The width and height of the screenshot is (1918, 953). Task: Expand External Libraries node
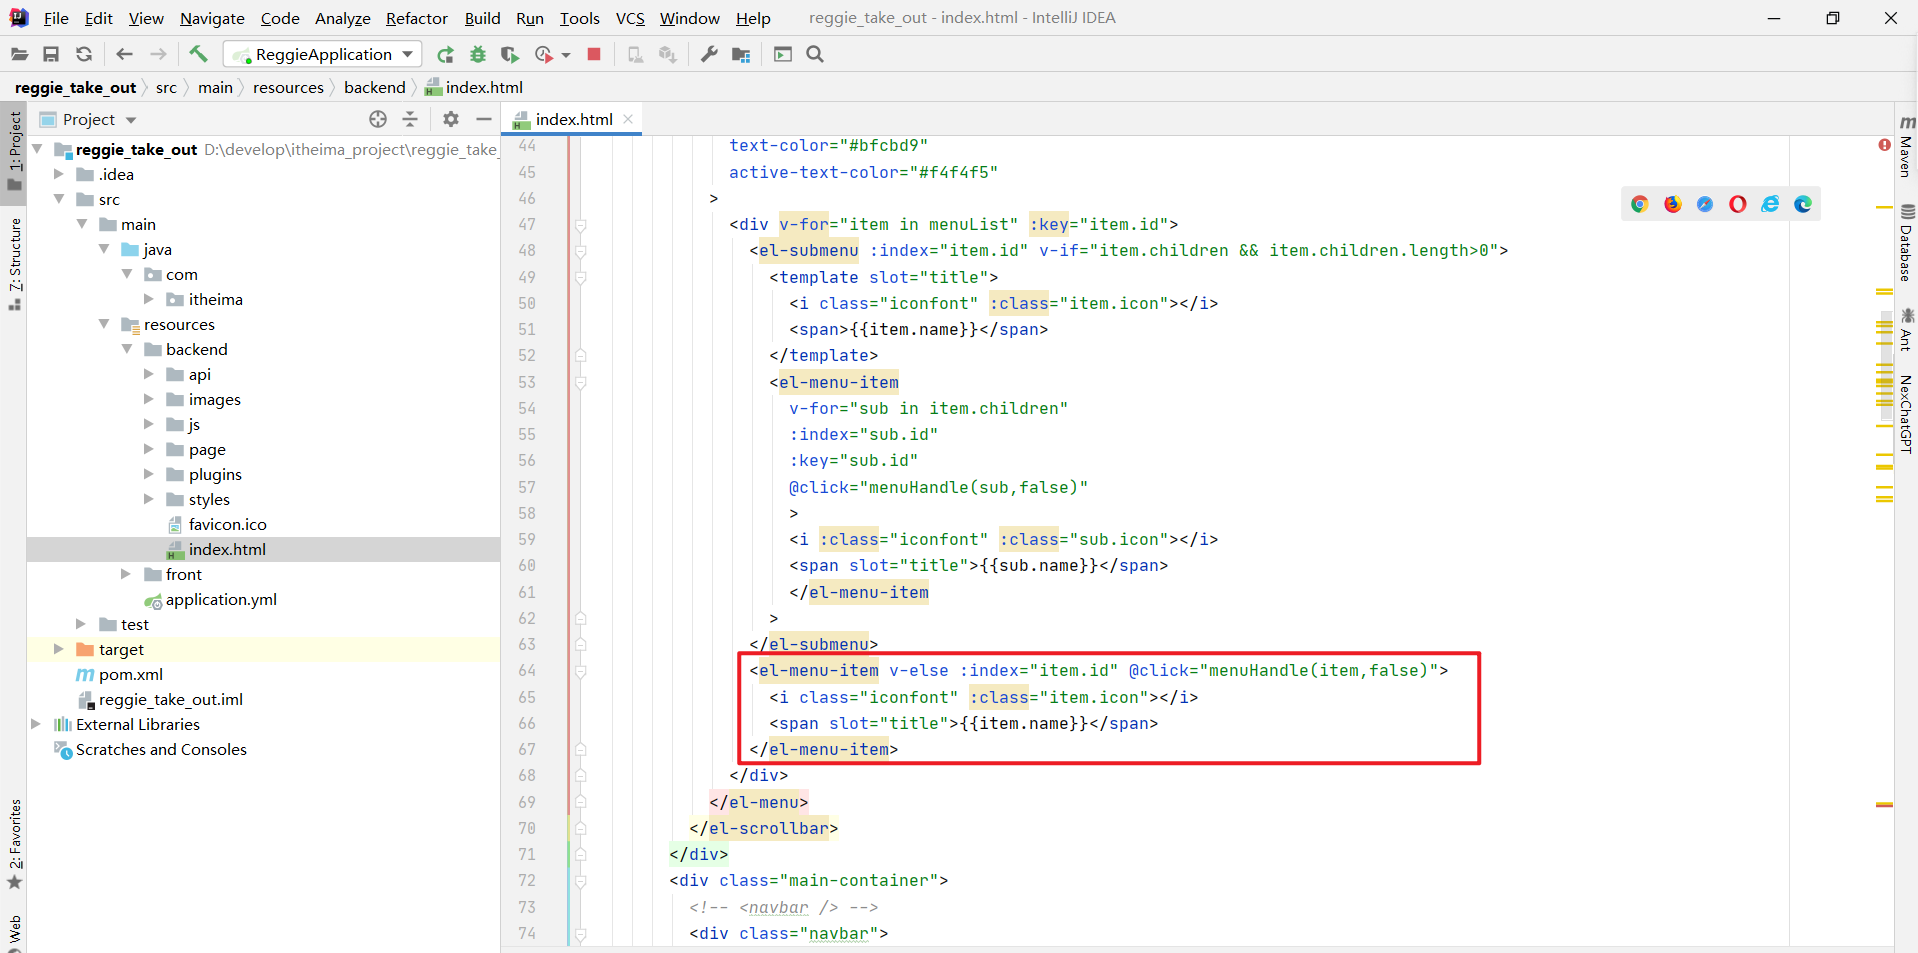(x=36, y=724)
